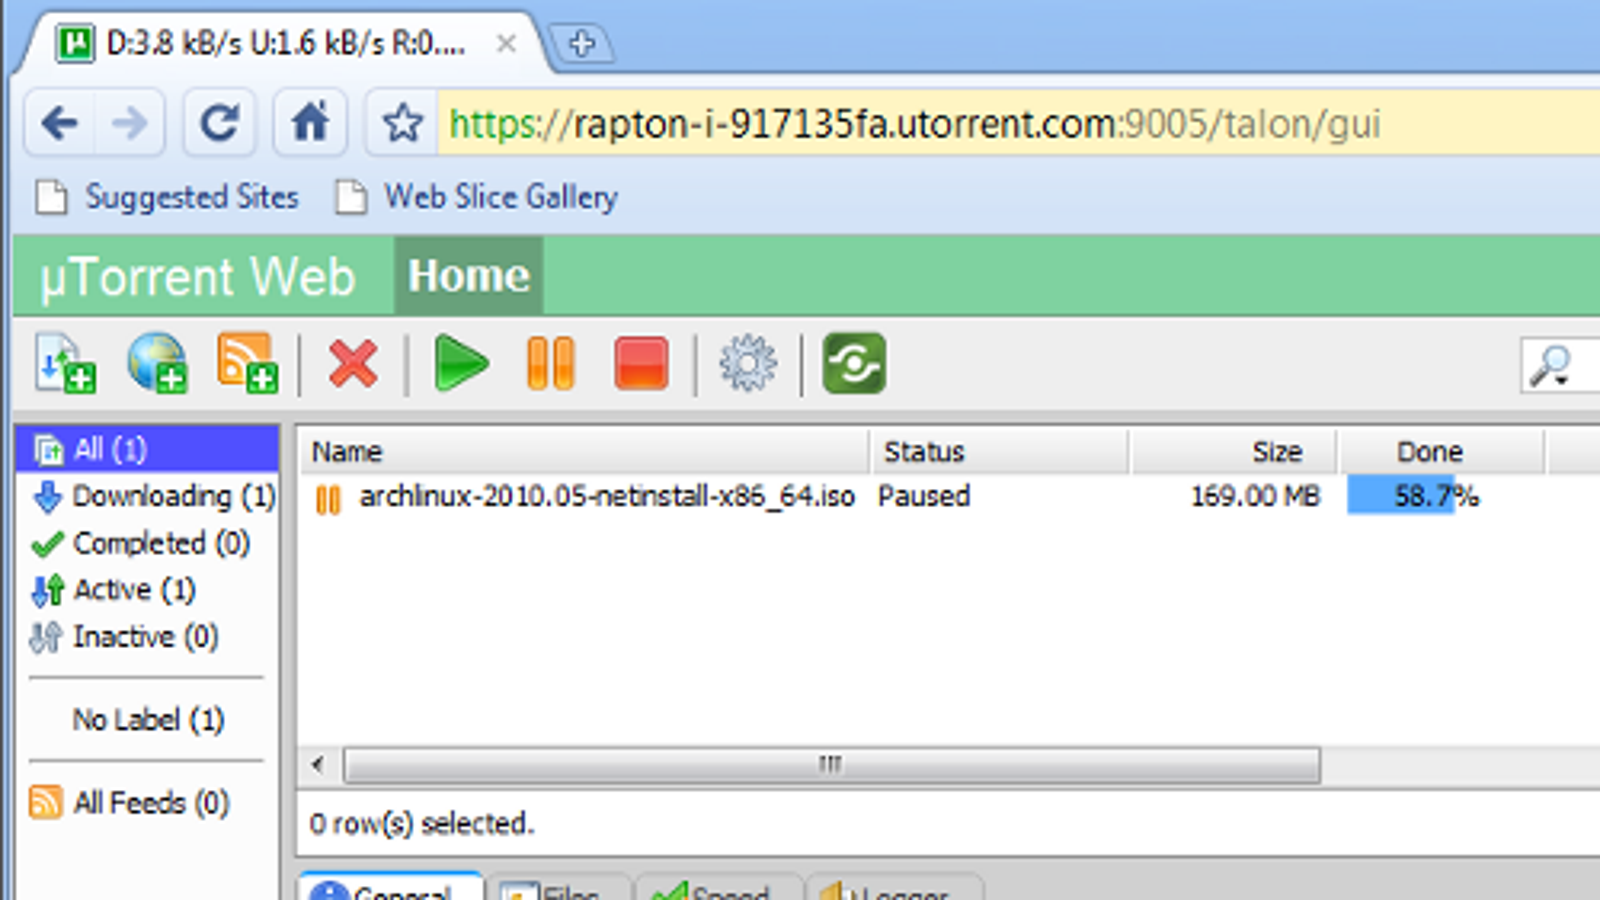1600x900 pixels.
Task: Sort by the Name column header
Action: (x=584, y=452)
